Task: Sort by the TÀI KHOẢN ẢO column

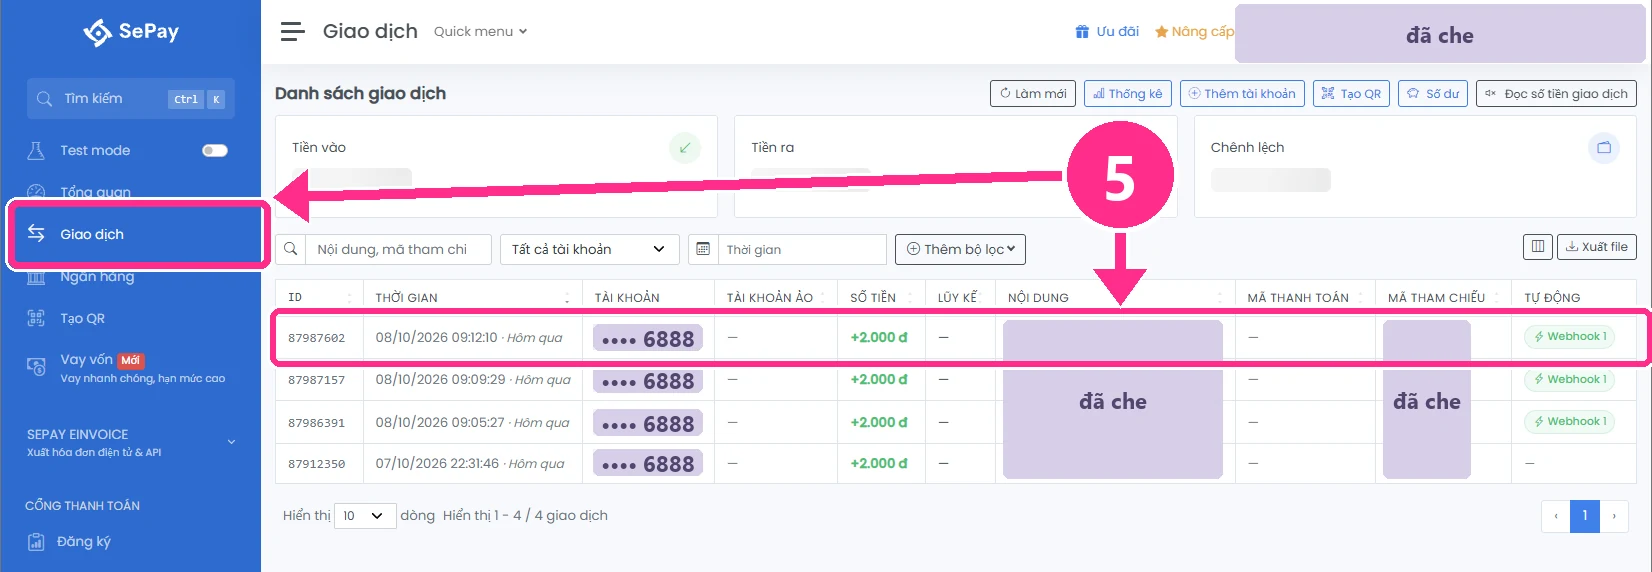Action: 775,297
